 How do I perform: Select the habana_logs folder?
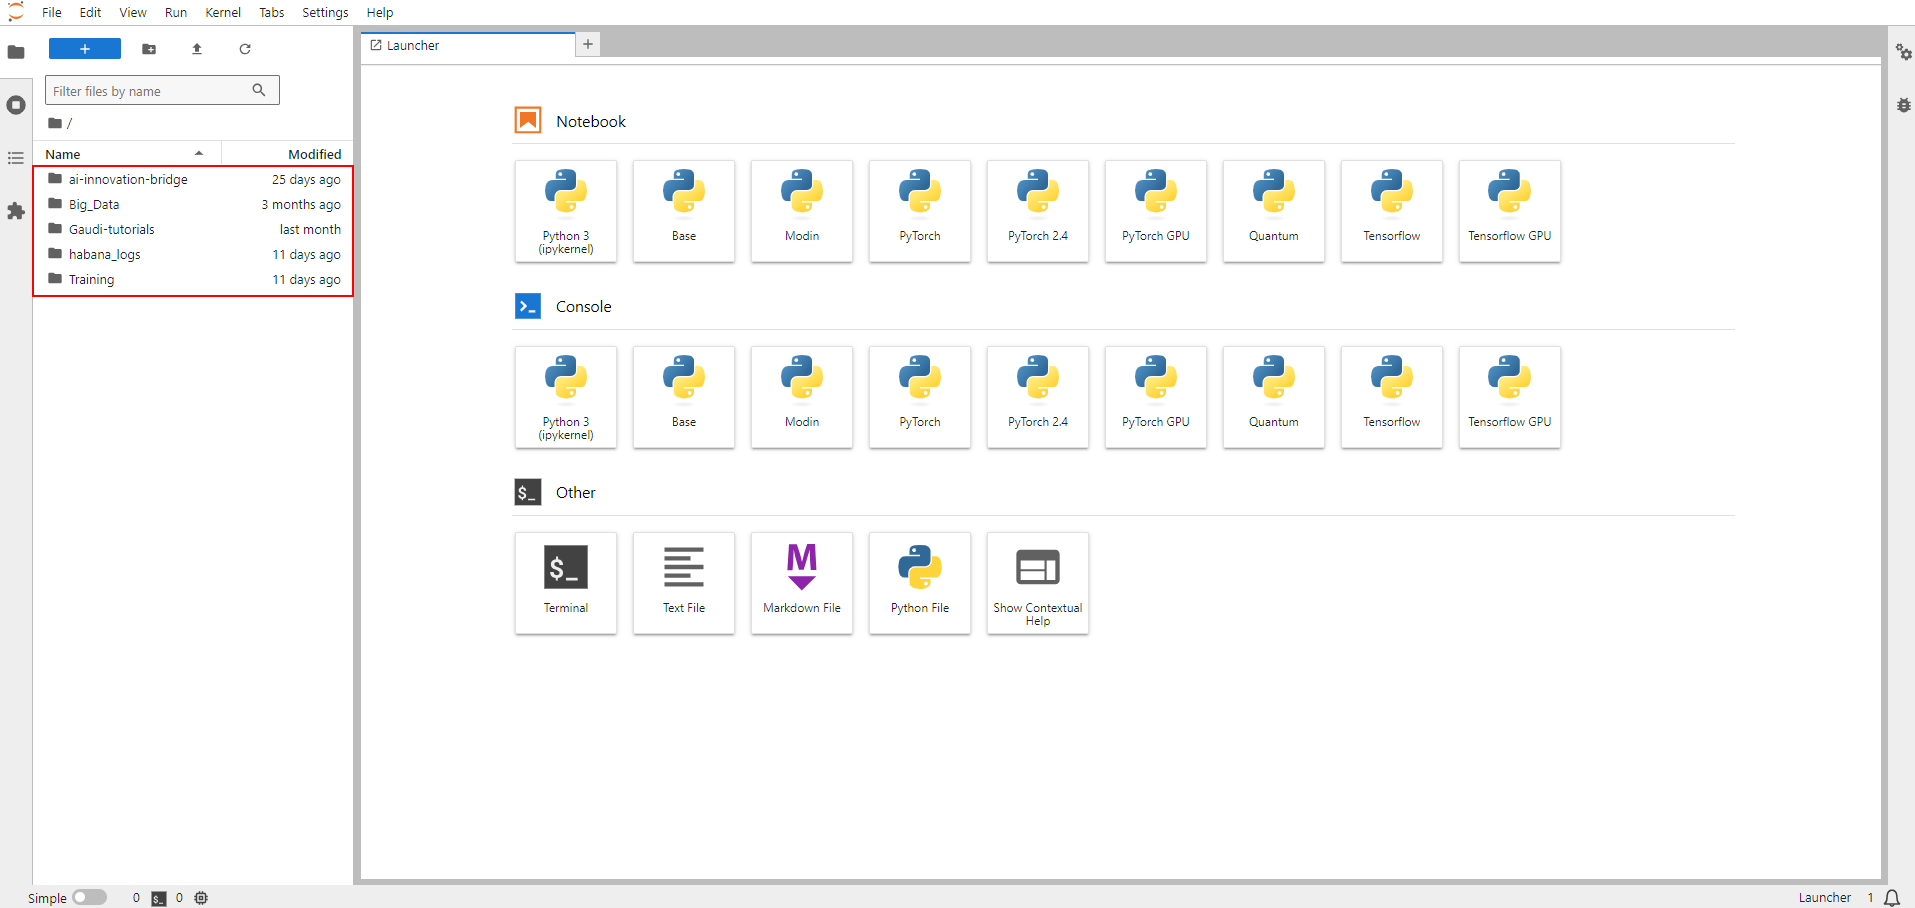pos(194,255)
